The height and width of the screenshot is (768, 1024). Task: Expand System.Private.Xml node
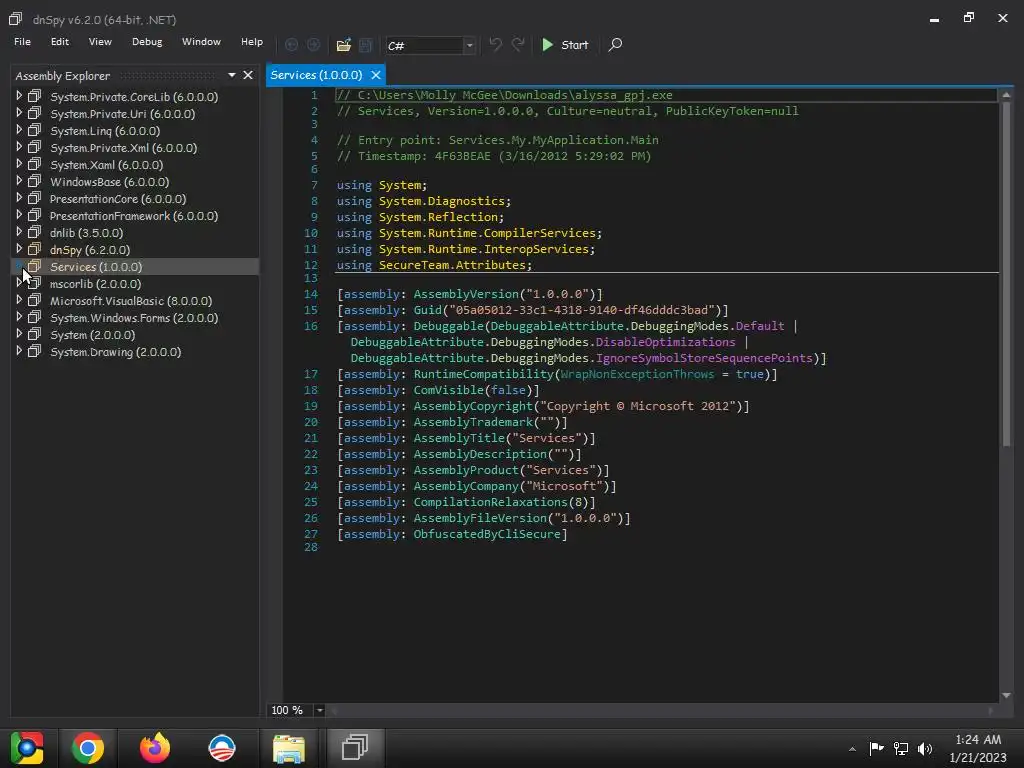19,147
